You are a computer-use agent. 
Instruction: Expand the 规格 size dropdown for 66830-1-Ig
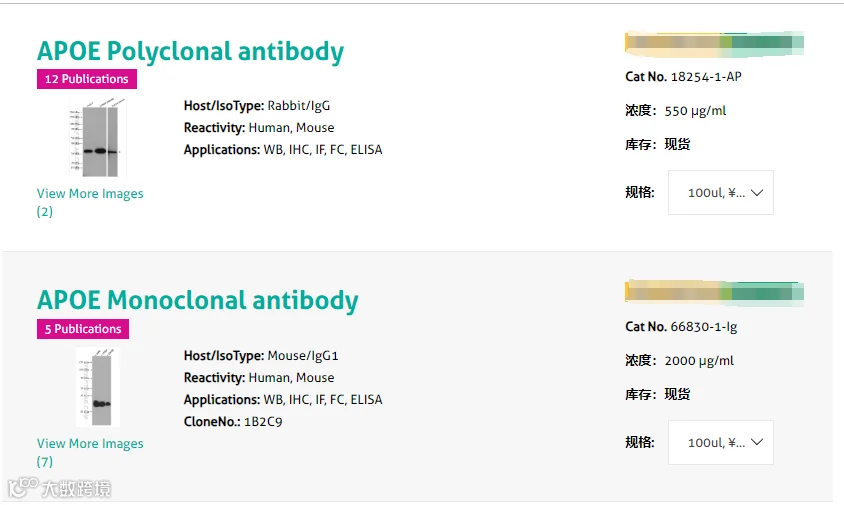tap(720, 442)
